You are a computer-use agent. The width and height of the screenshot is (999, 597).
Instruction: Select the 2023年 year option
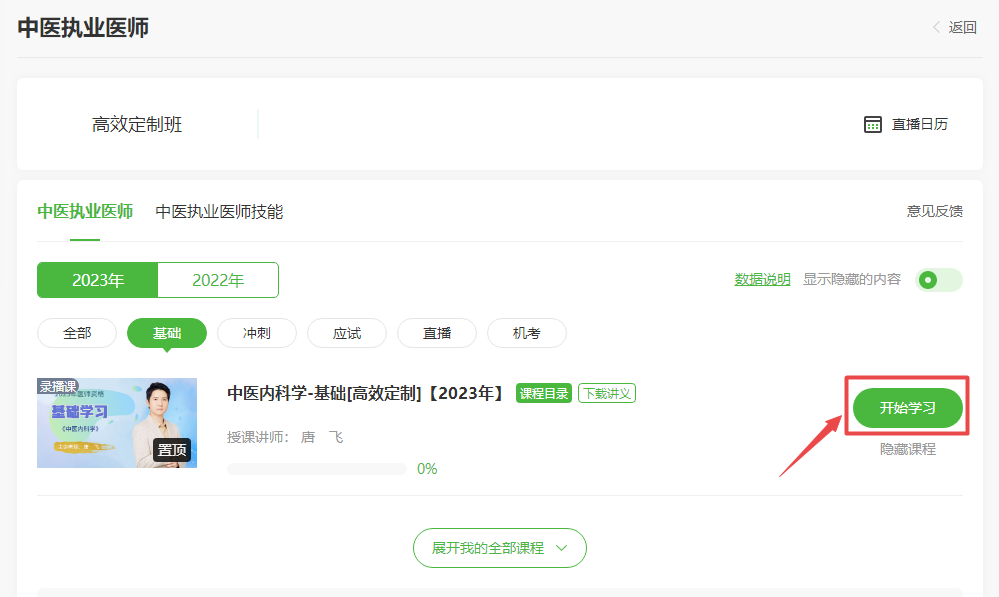point(98,280)
